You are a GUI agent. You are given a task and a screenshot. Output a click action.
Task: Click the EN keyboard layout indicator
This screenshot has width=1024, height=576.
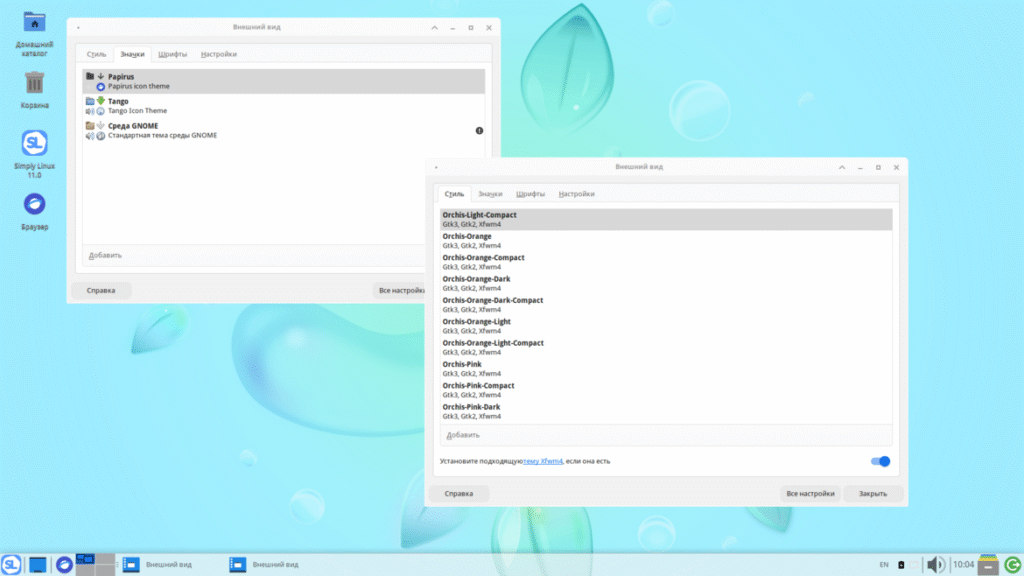click(x=884, y=563)
